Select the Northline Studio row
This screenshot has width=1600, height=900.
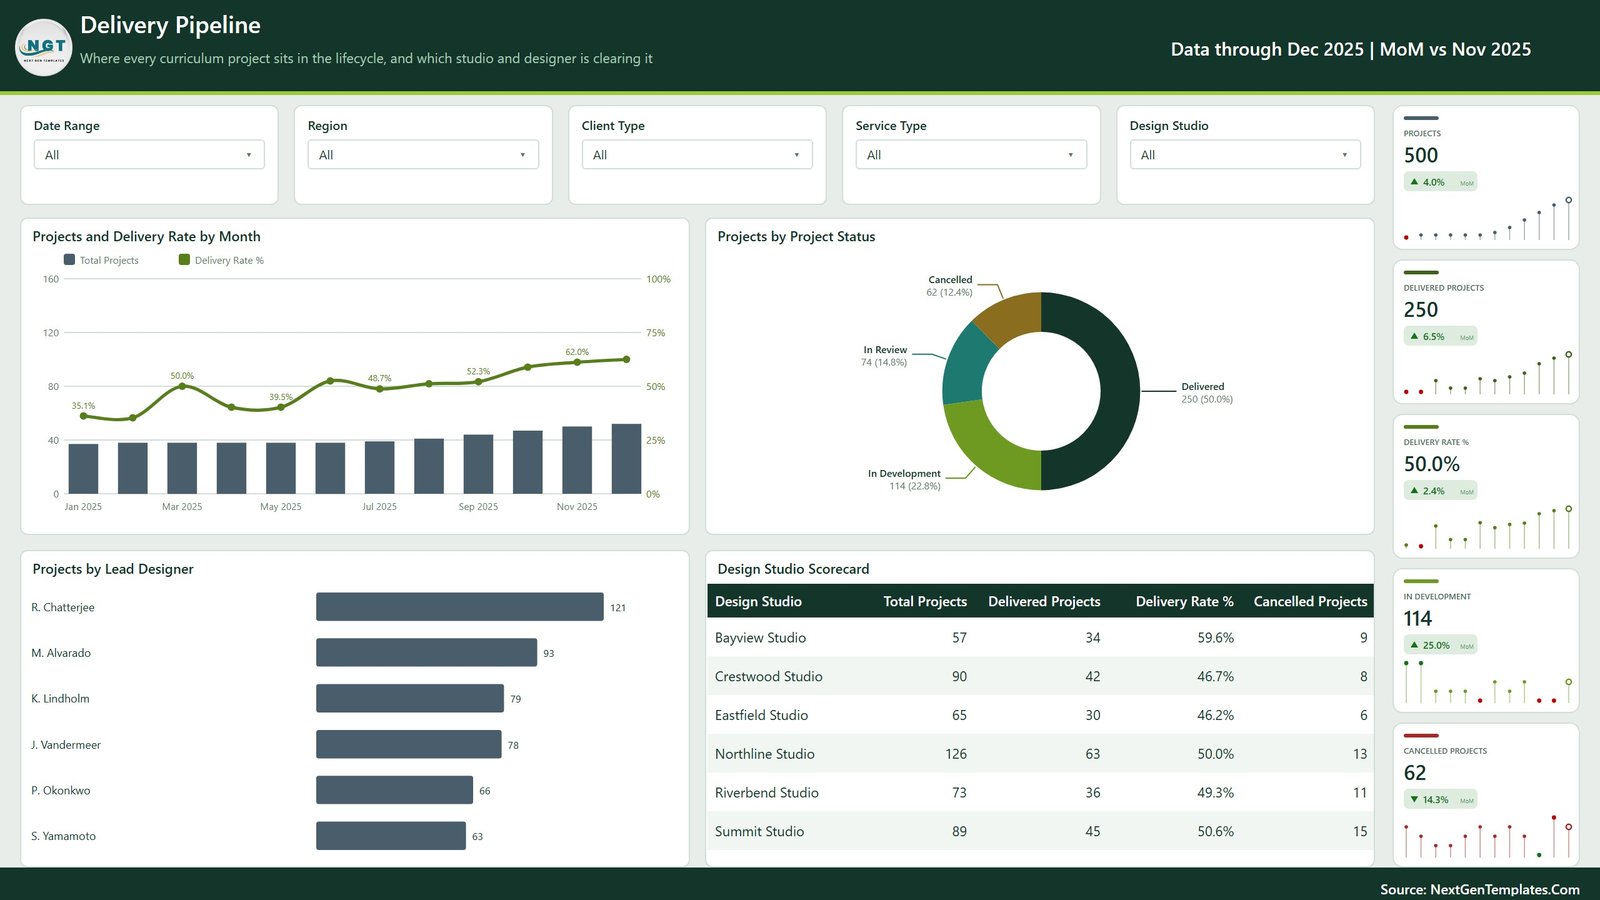point(1040,754)
